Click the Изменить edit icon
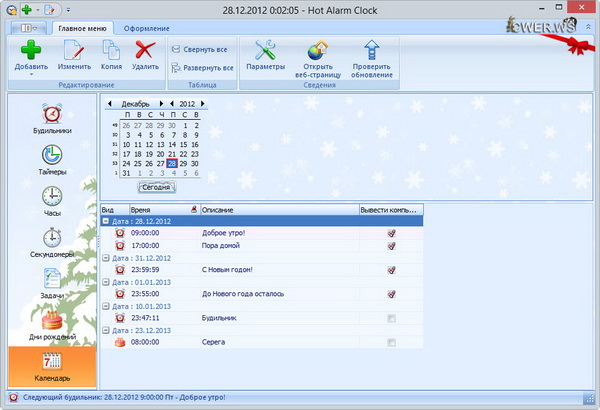This screenshot has height=410, width=600. click(x=72, y=50)
